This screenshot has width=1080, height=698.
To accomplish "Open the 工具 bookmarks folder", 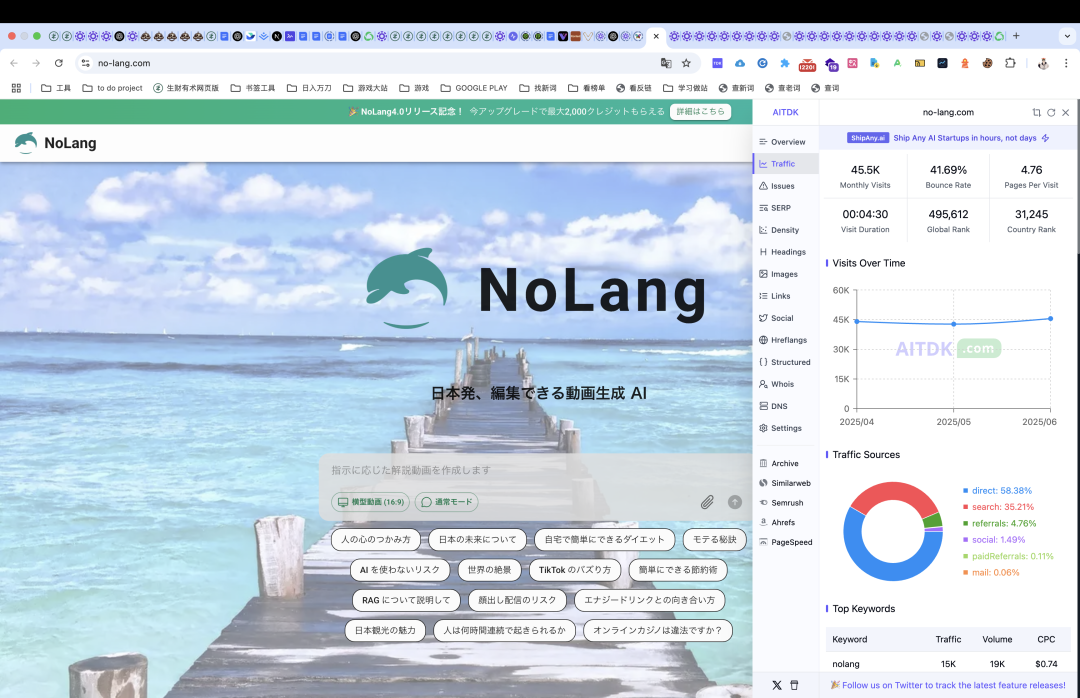I will pos(56,88).
